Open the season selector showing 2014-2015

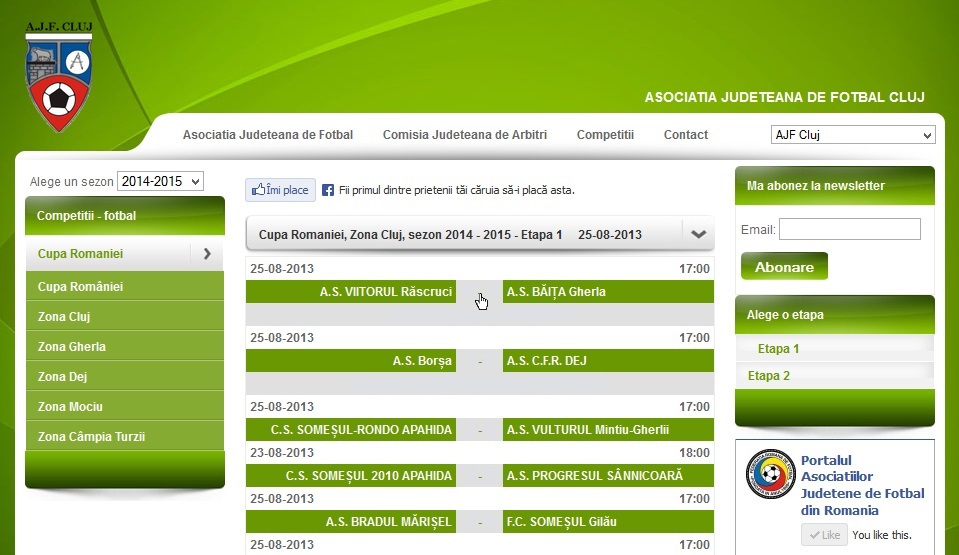tap(160, 182)
